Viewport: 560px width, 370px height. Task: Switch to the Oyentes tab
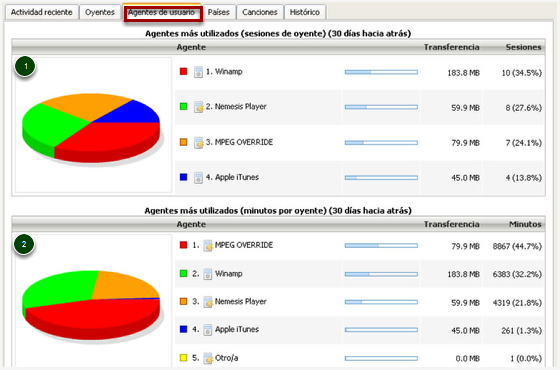[x=100, y=12]
